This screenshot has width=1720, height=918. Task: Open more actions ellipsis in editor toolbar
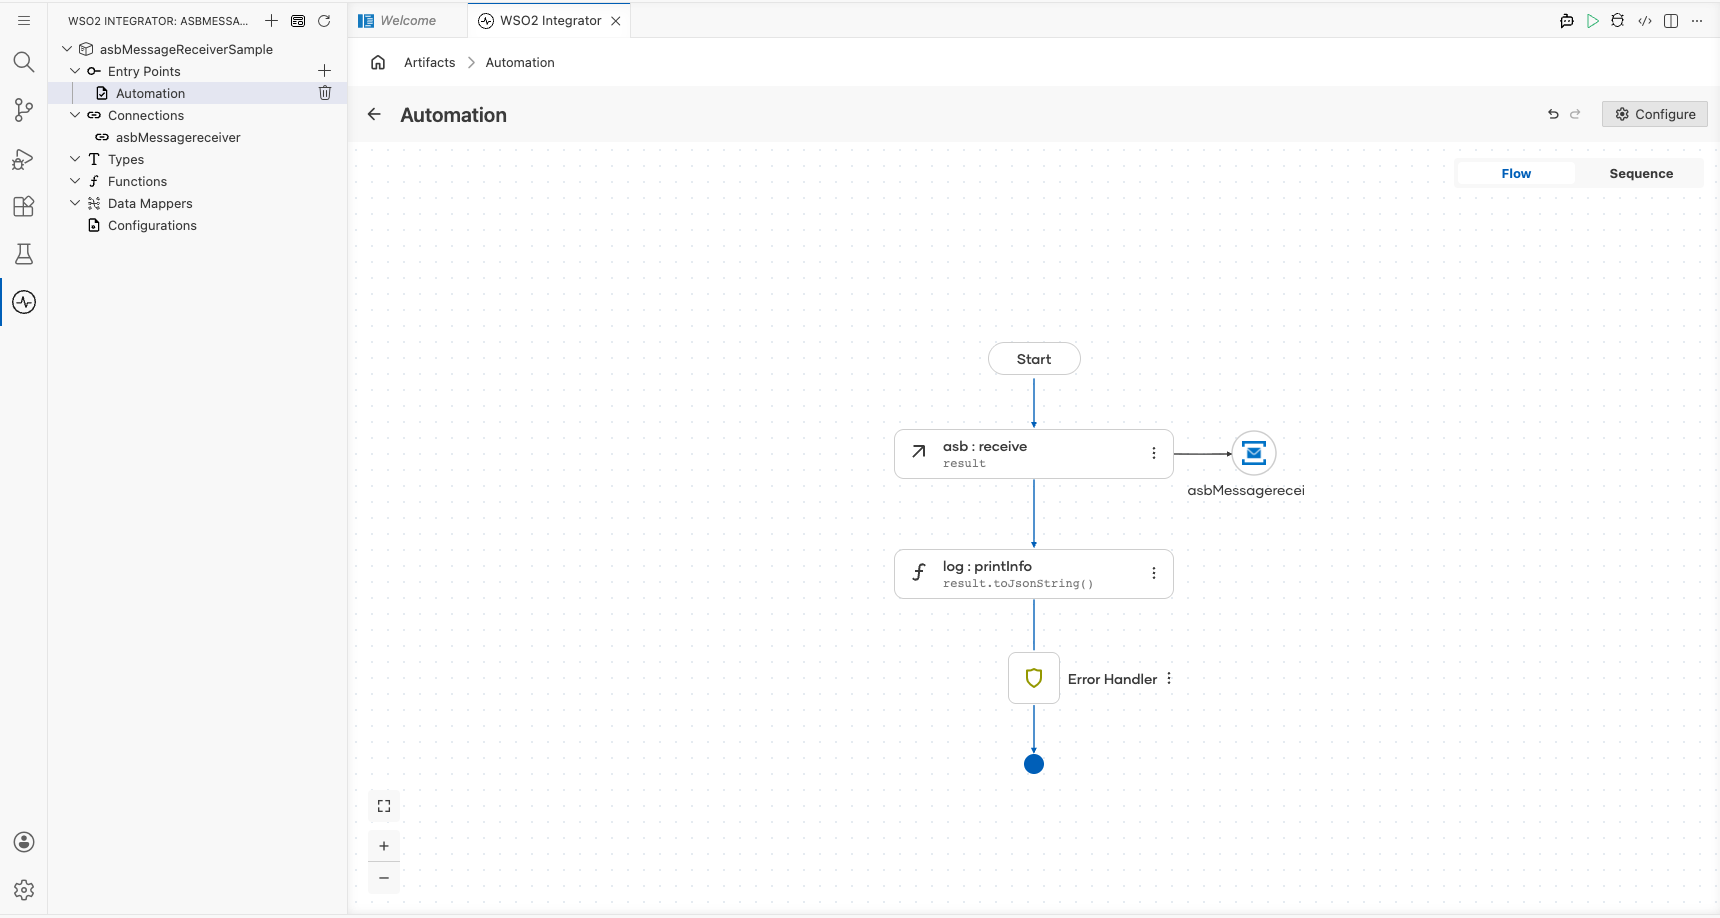coord(1697,20)
